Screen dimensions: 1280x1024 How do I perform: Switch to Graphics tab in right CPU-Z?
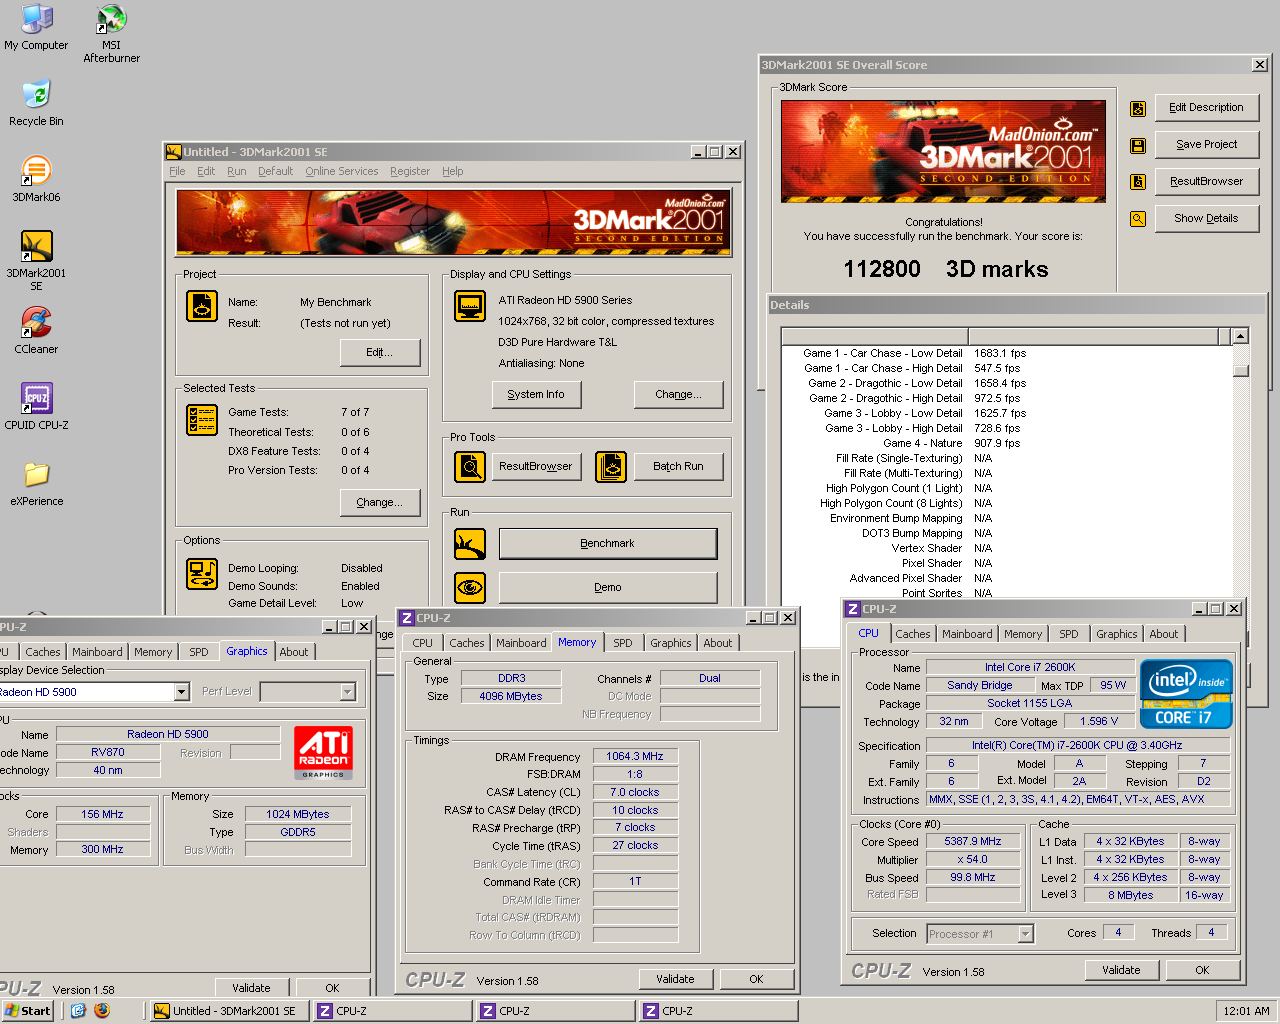pos(1116,634)
